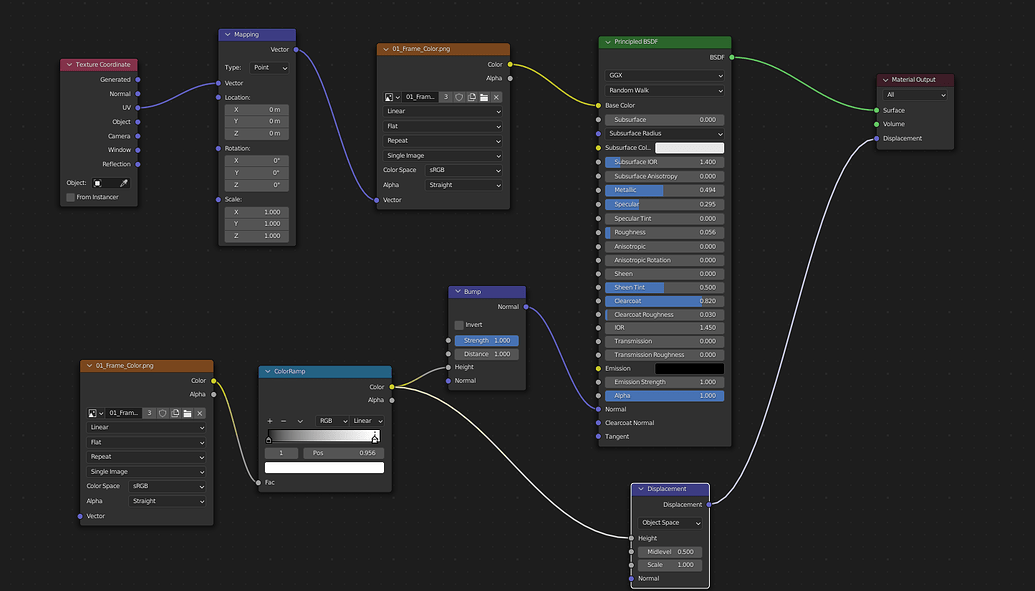Click new image icon in image node feeding ColorRamp
Screen dimensions: 1035x591
(175, 413)
